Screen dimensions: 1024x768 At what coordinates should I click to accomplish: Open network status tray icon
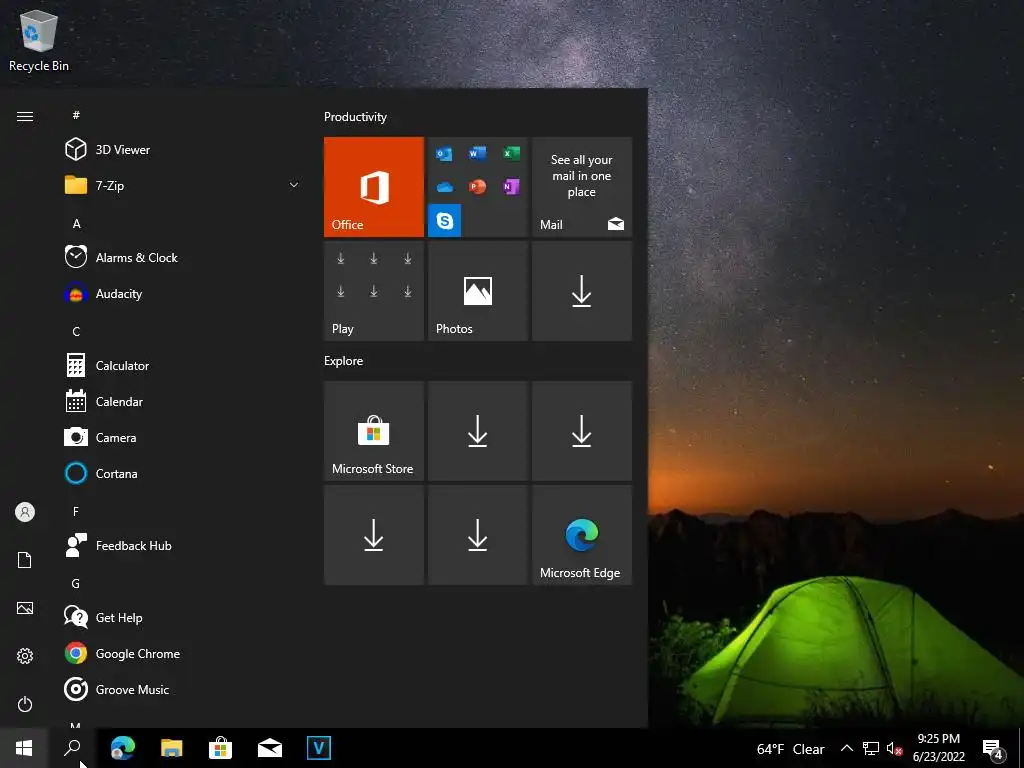(871, 748)
